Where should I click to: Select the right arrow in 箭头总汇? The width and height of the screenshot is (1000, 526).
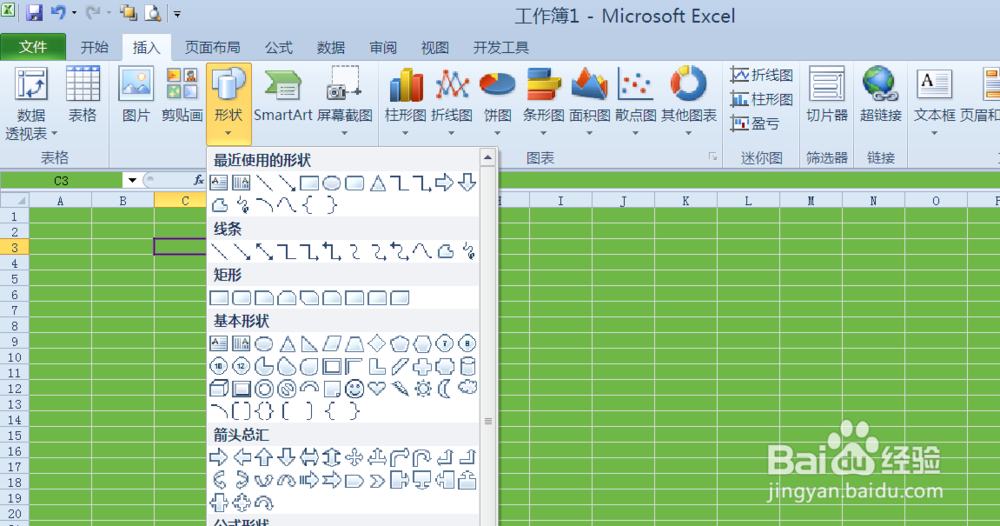[x=219, y=457]
